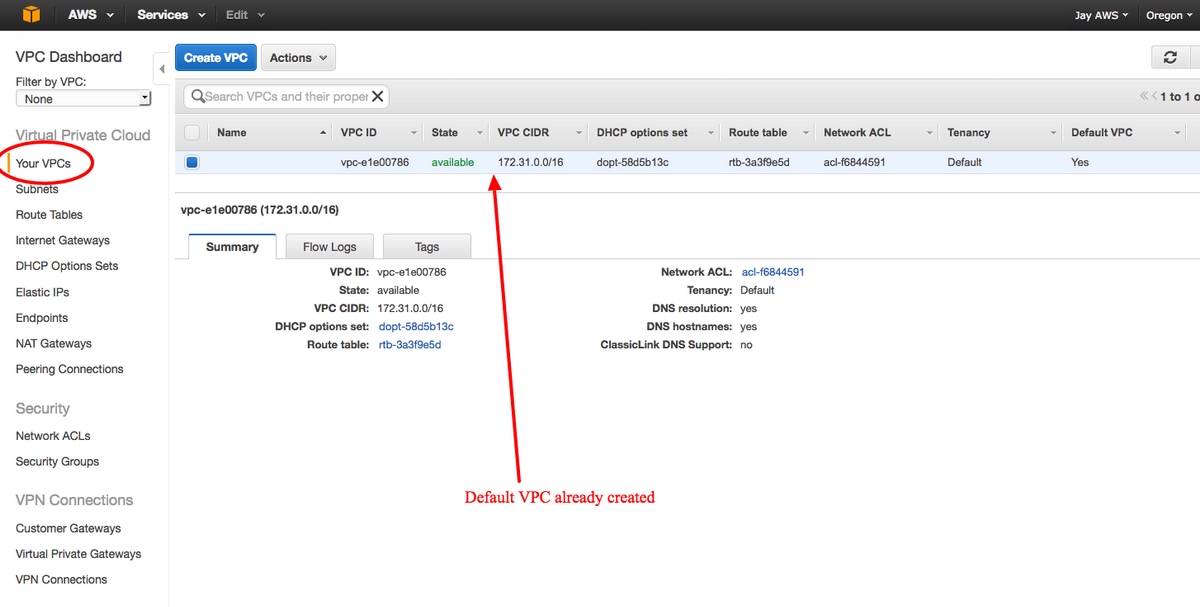Click dopt-58d5b13c cell in table row
This screenshot has width=1200, height=607.
[x=633, y=162]
